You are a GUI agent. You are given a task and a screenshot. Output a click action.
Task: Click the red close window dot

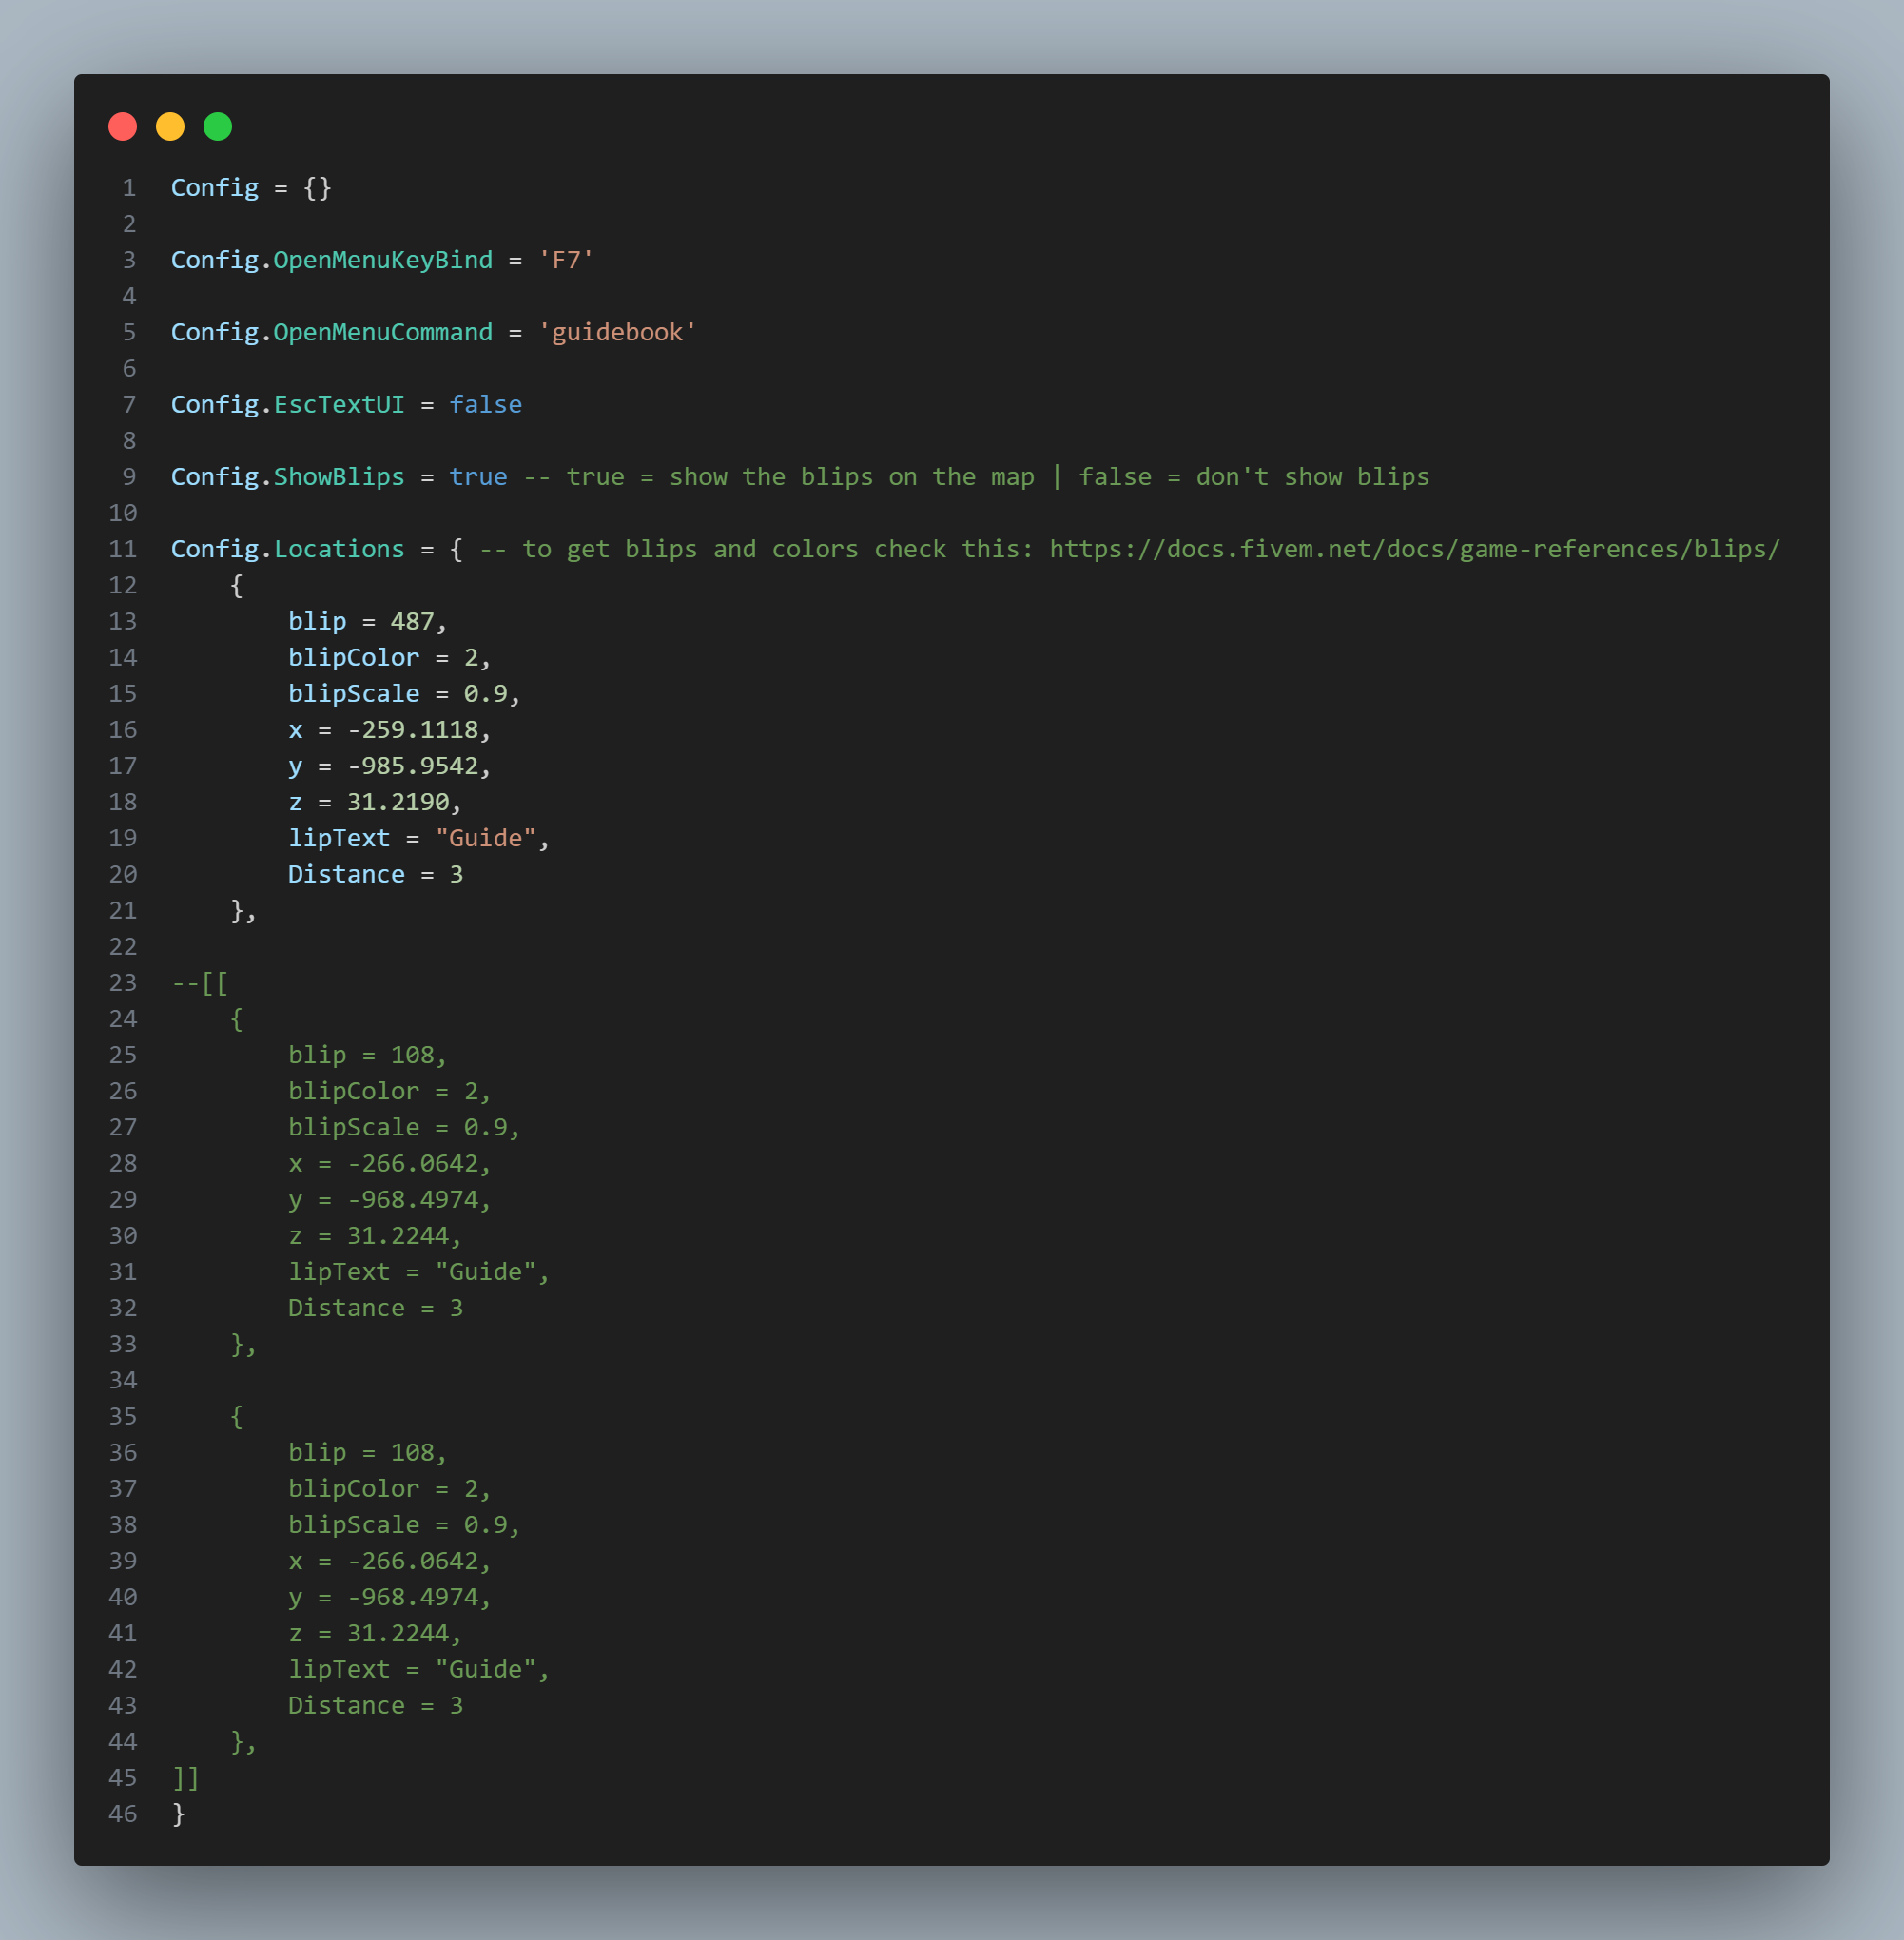(x=123, y=127)
